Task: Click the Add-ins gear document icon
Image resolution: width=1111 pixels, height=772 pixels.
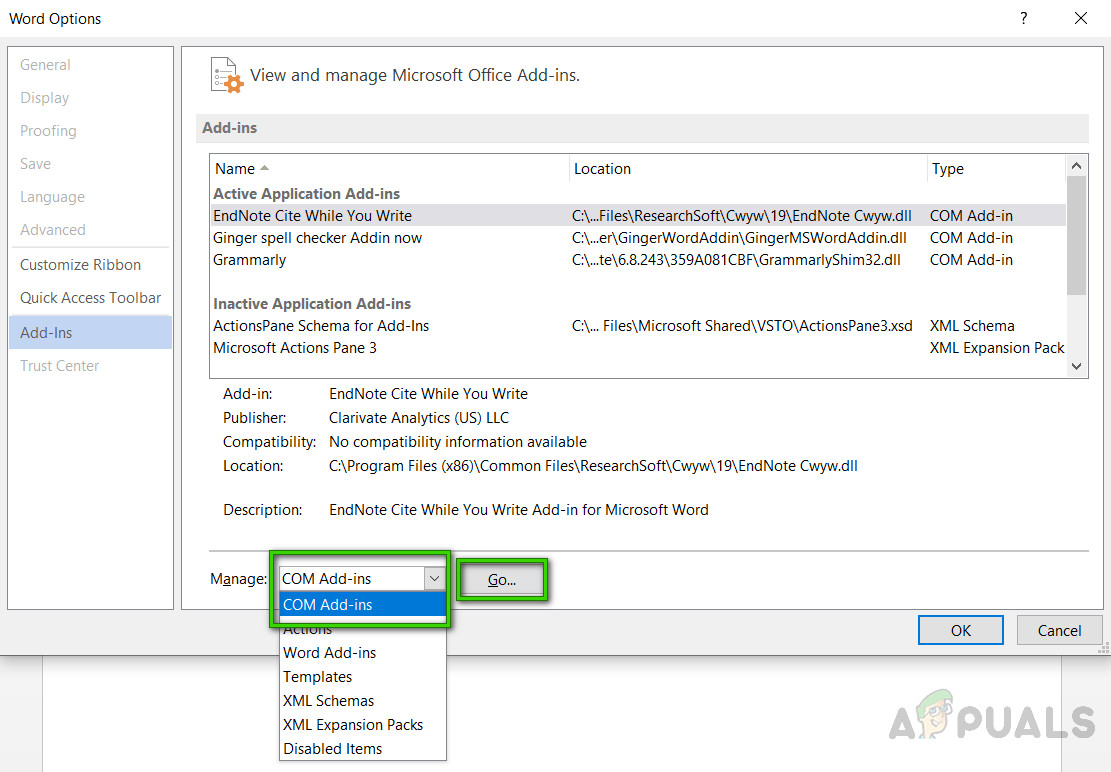Action: (x=227, y=75)
